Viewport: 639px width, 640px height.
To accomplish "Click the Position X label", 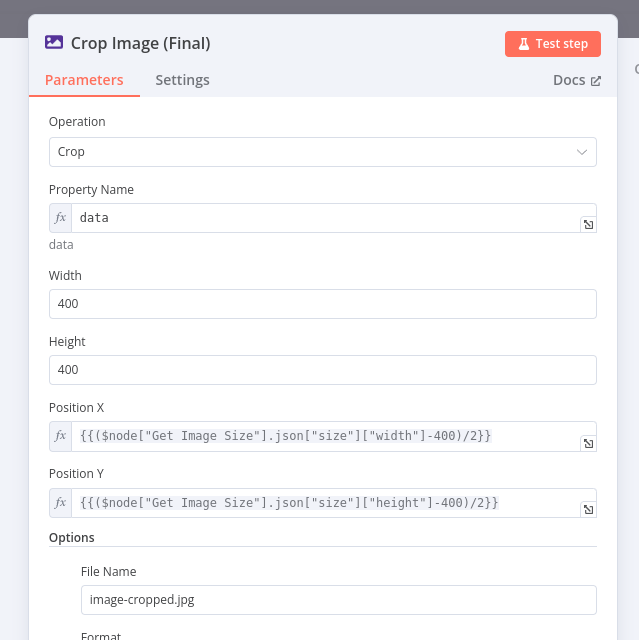I will (x=76, y=408).
